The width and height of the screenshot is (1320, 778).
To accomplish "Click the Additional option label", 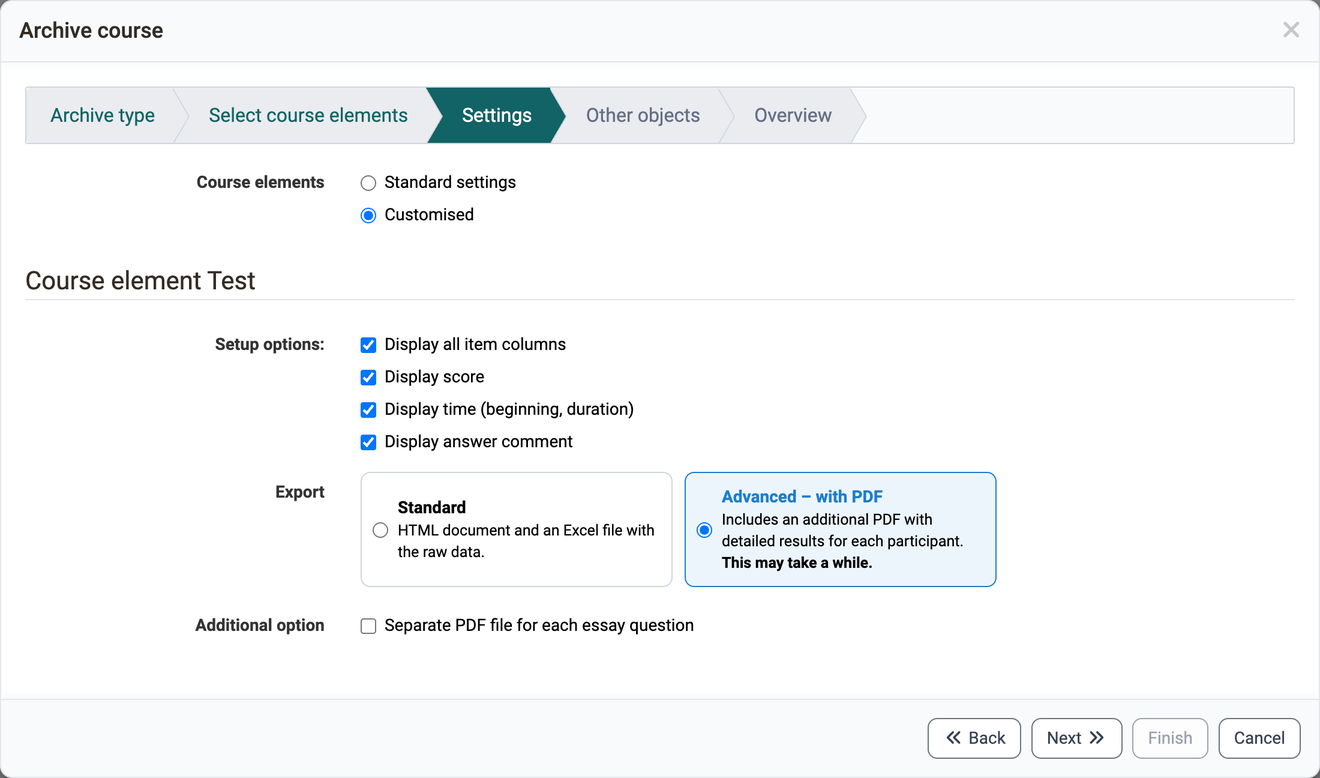I will pyautogui.click(x=260, y=625).
